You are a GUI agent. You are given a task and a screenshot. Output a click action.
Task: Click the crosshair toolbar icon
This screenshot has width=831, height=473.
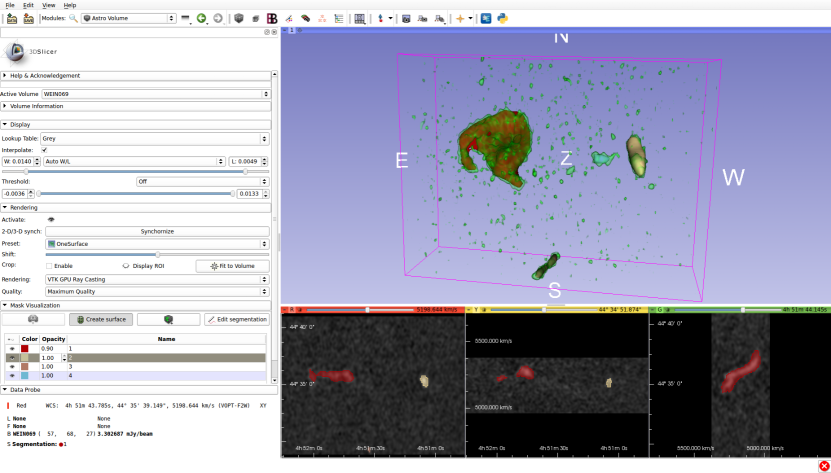click(461, 18)
